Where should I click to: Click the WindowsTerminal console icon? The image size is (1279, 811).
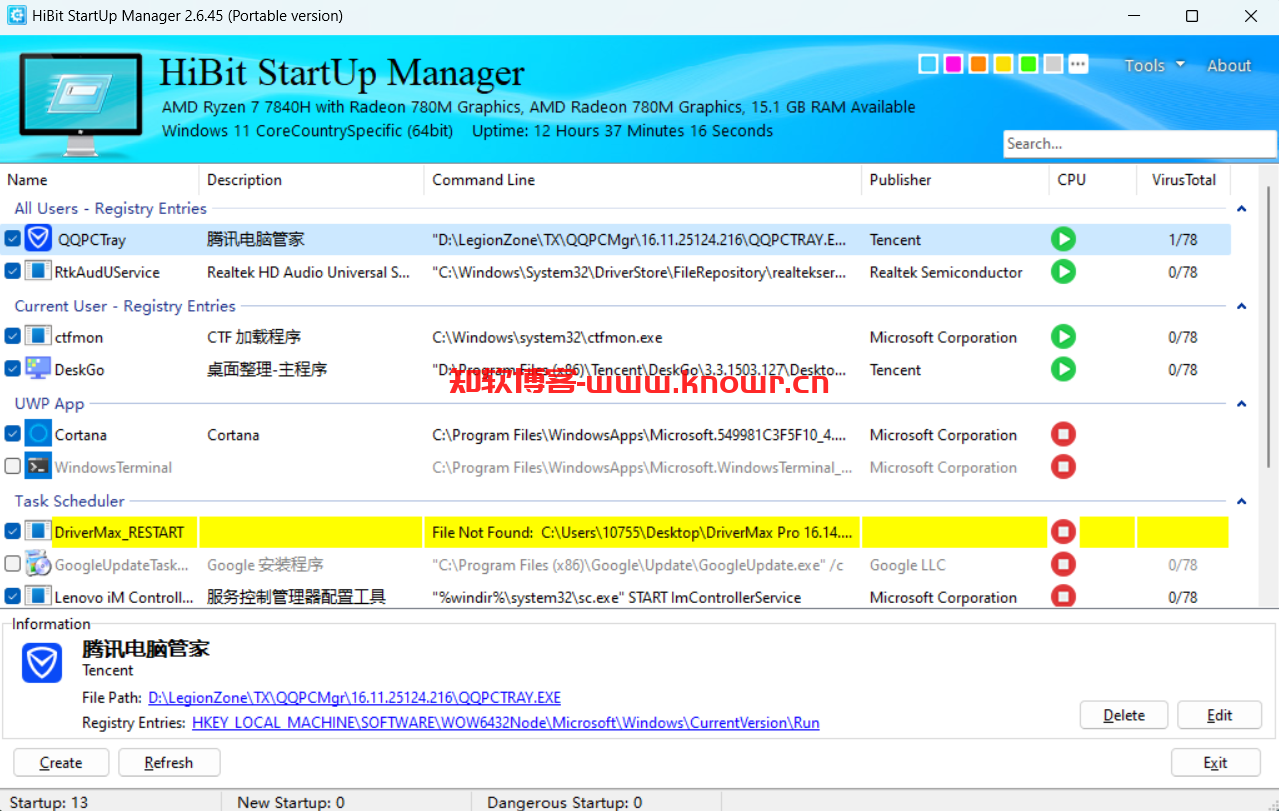[x=38, y=467]
